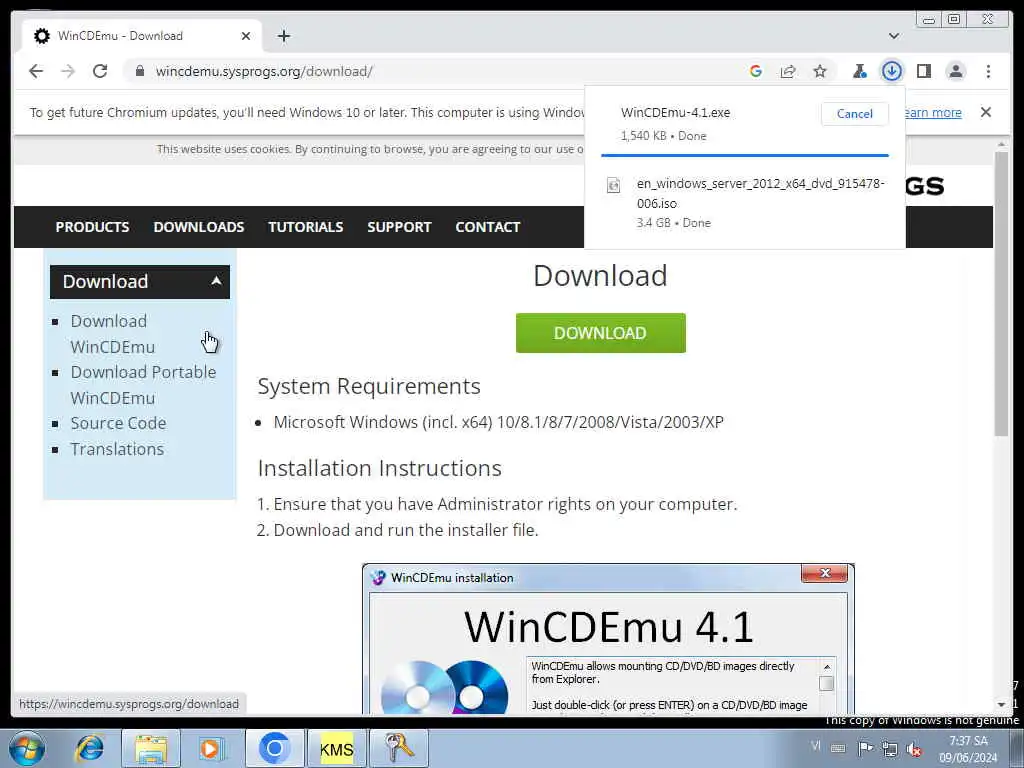Launch Internet Explorer from taskbar
Screen dimensions: 1024x768
pos(89,748)
